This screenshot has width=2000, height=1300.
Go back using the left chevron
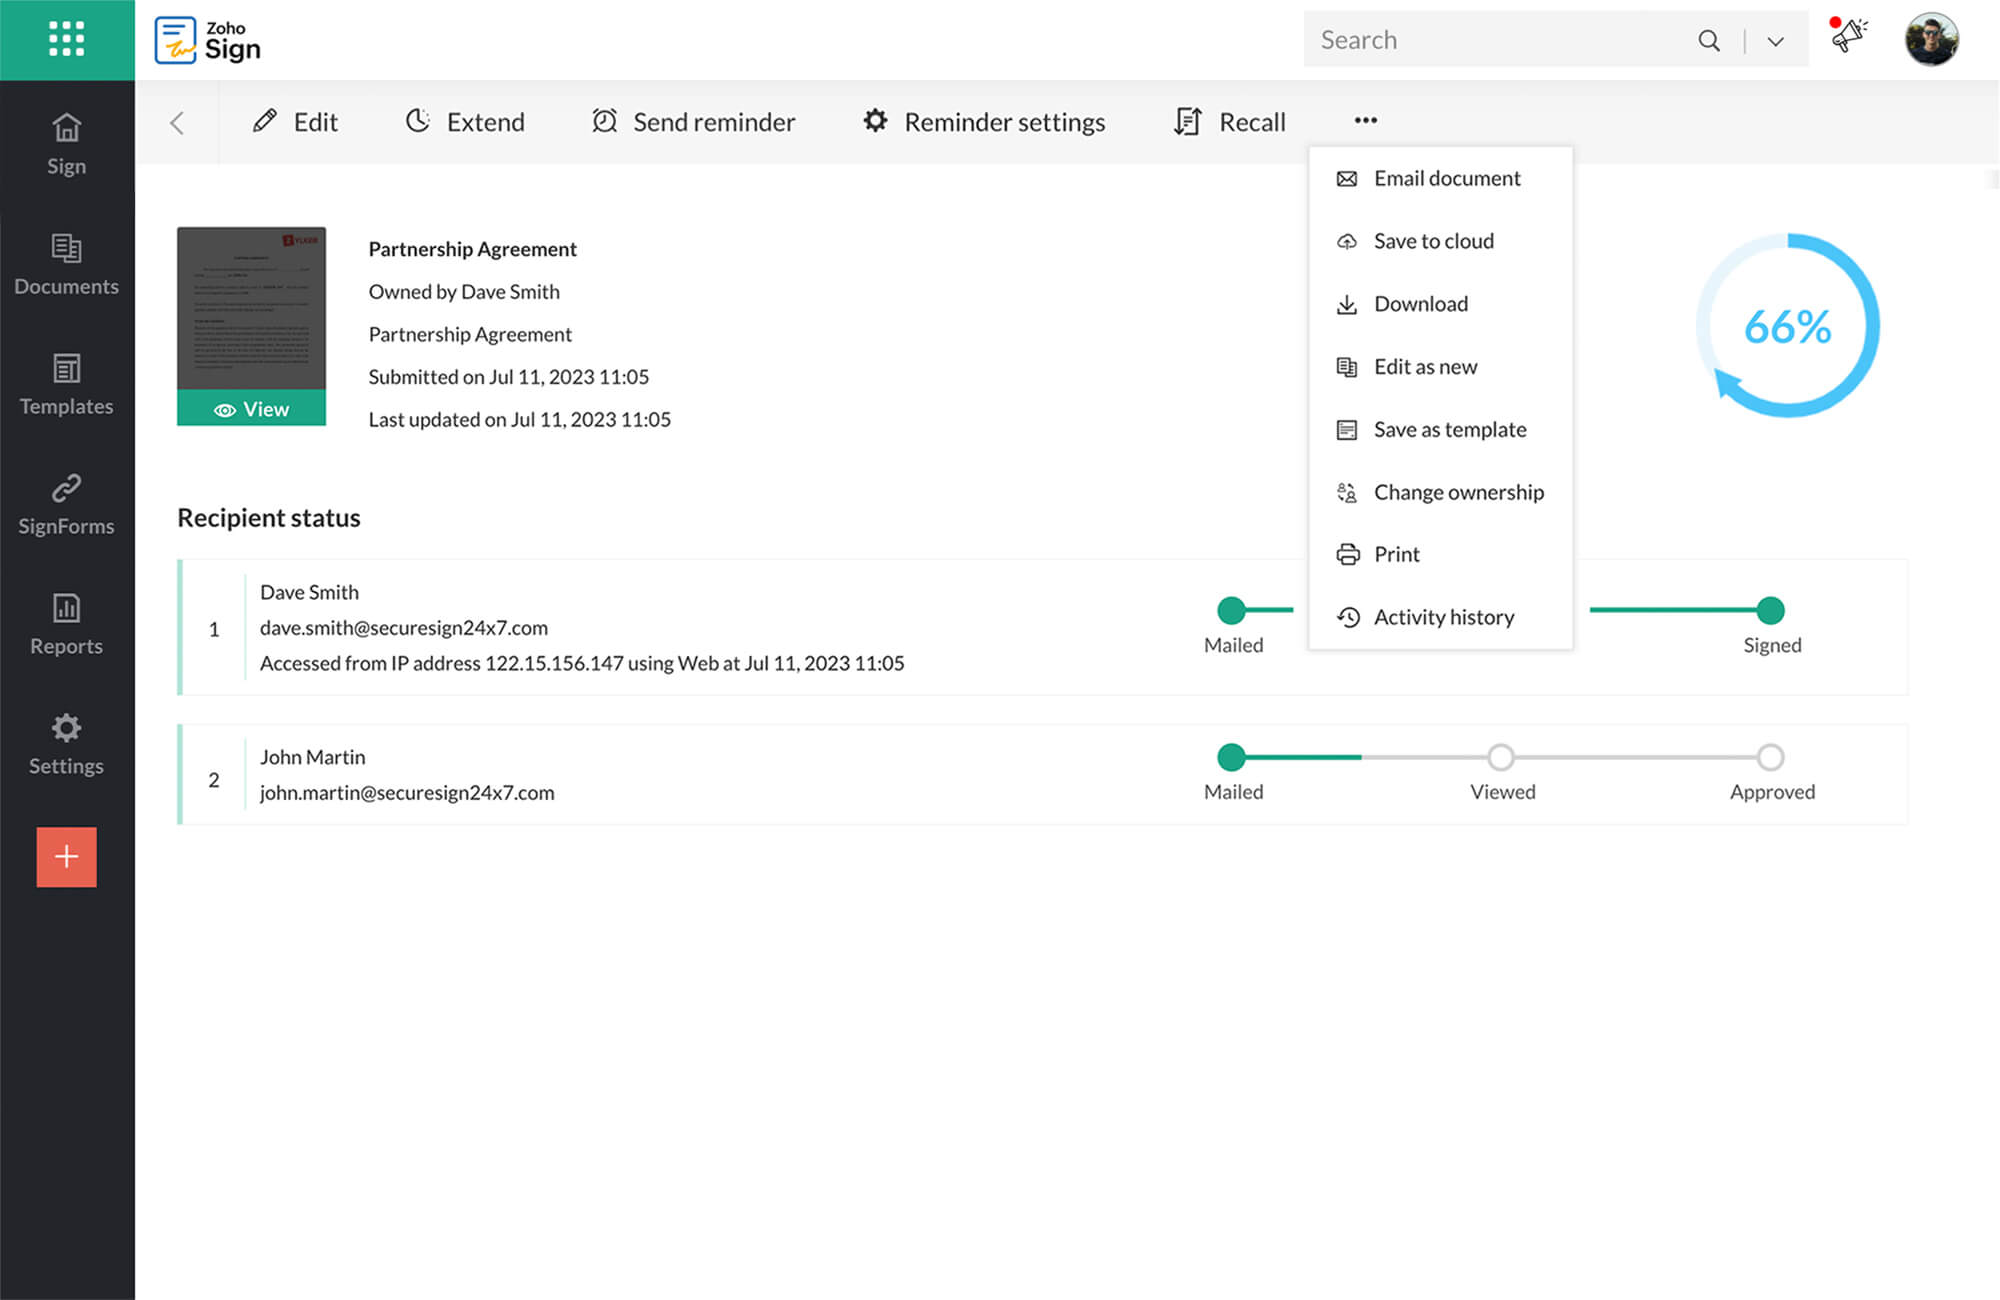[x=177, y=122]
